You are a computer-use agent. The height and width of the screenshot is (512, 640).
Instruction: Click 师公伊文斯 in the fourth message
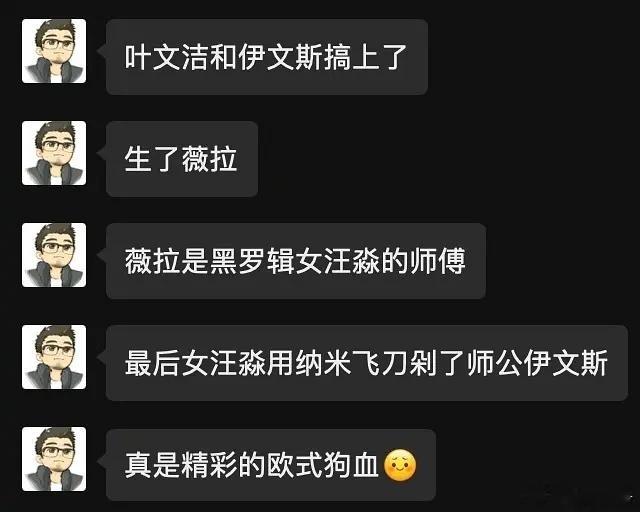[x=538, y=363]
